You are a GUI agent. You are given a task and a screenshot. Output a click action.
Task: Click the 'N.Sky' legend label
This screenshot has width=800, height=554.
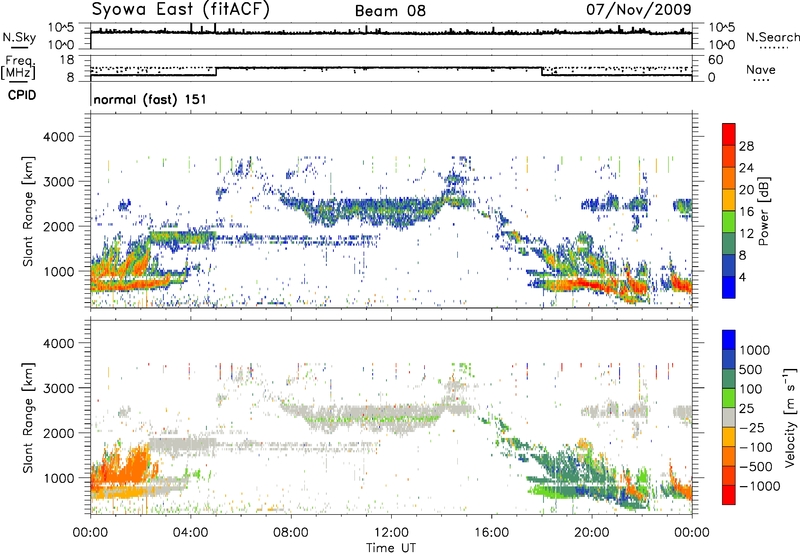click(19, 37)
